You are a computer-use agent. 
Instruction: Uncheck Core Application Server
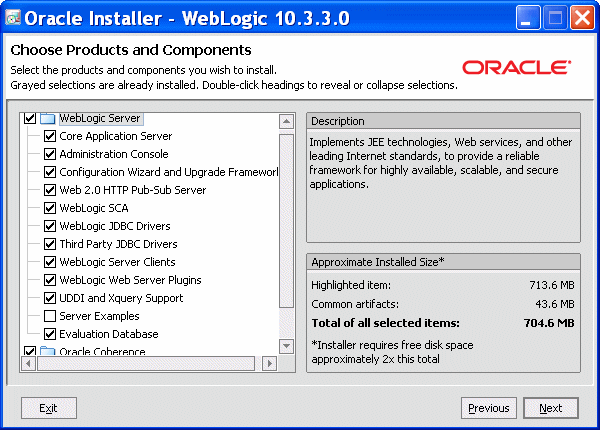click(x=50, y=136)
